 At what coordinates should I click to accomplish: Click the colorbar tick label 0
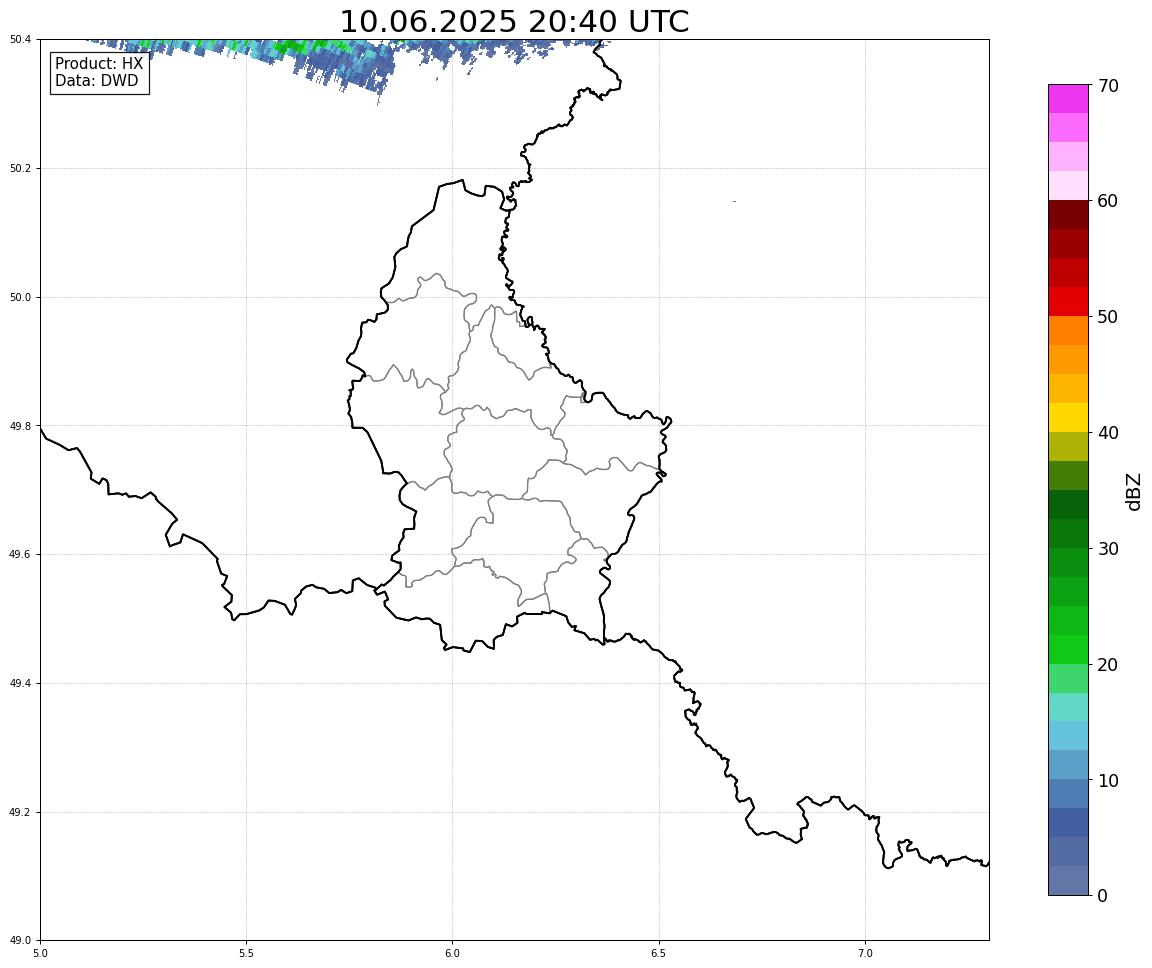click(1102, 895)
